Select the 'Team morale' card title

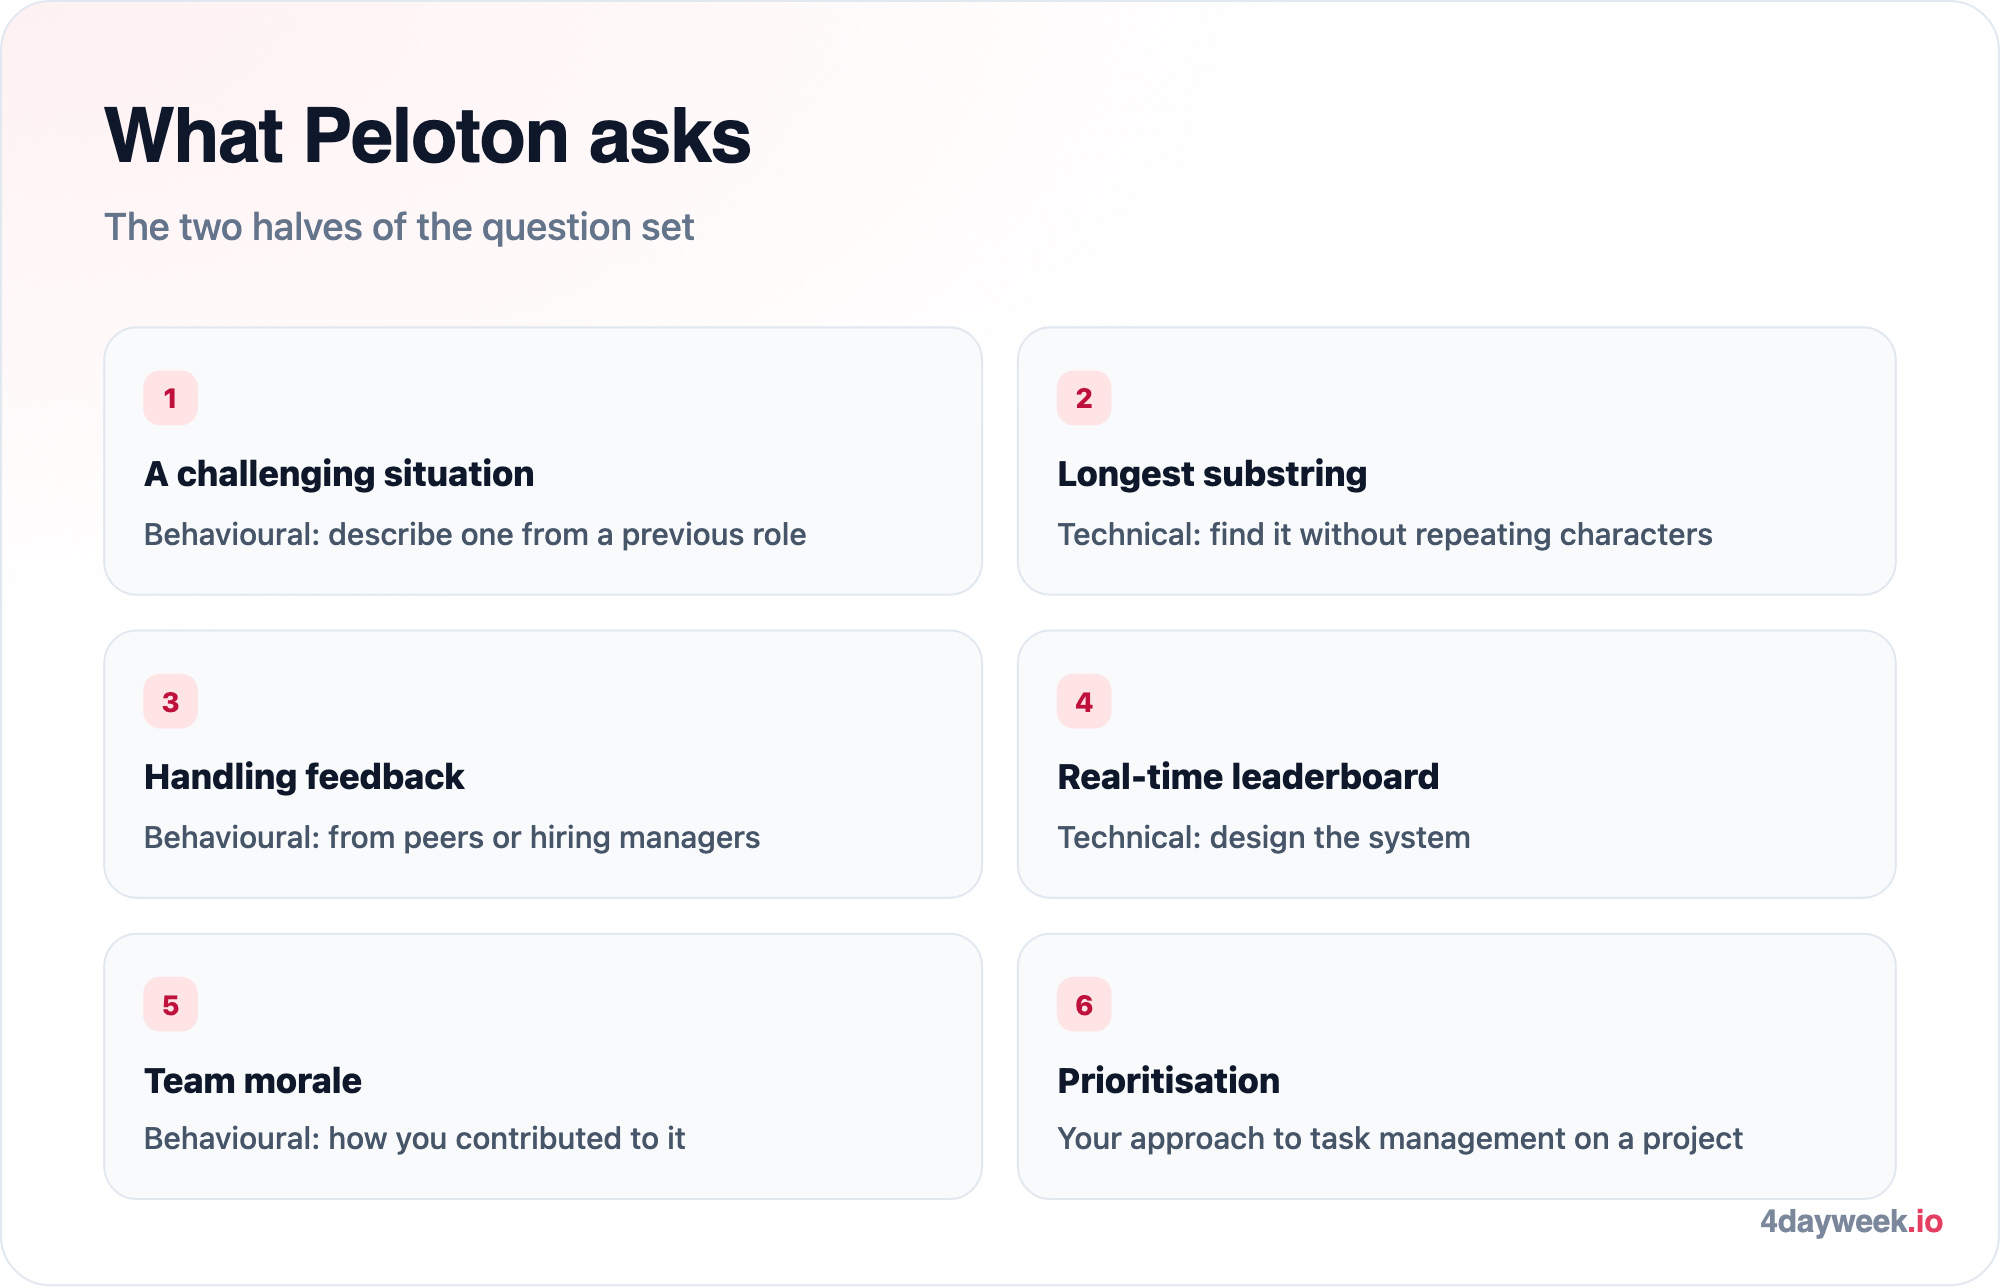253,1081
